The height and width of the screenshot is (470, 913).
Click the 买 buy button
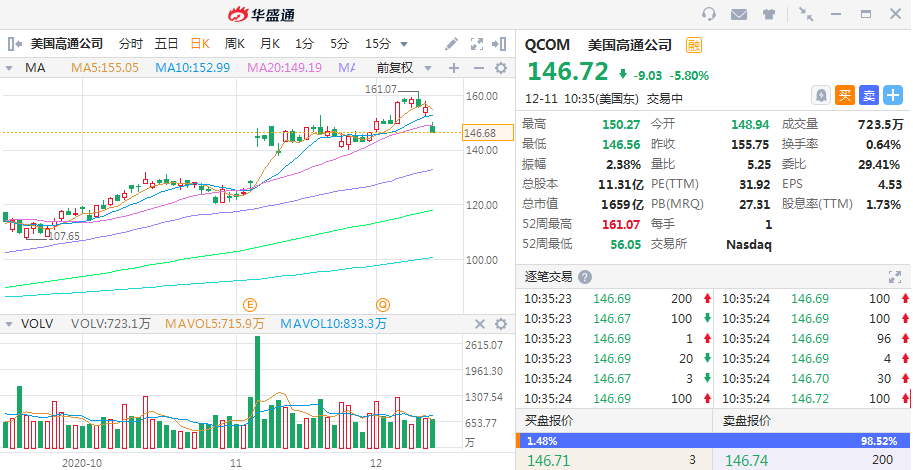coord(845,96)
